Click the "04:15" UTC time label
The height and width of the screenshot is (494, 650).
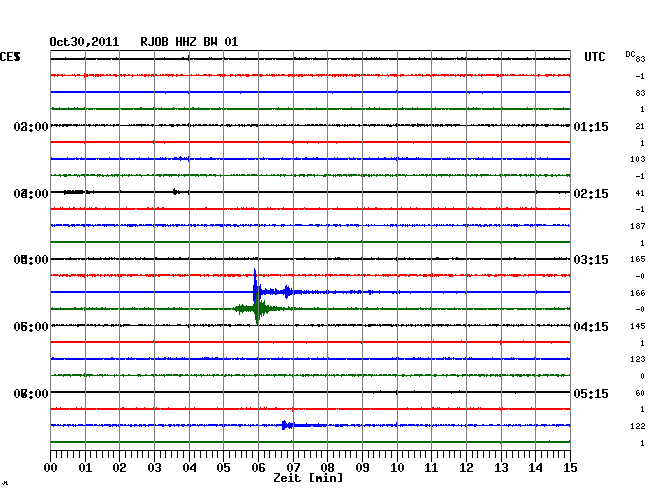click(x=591, y=327)
